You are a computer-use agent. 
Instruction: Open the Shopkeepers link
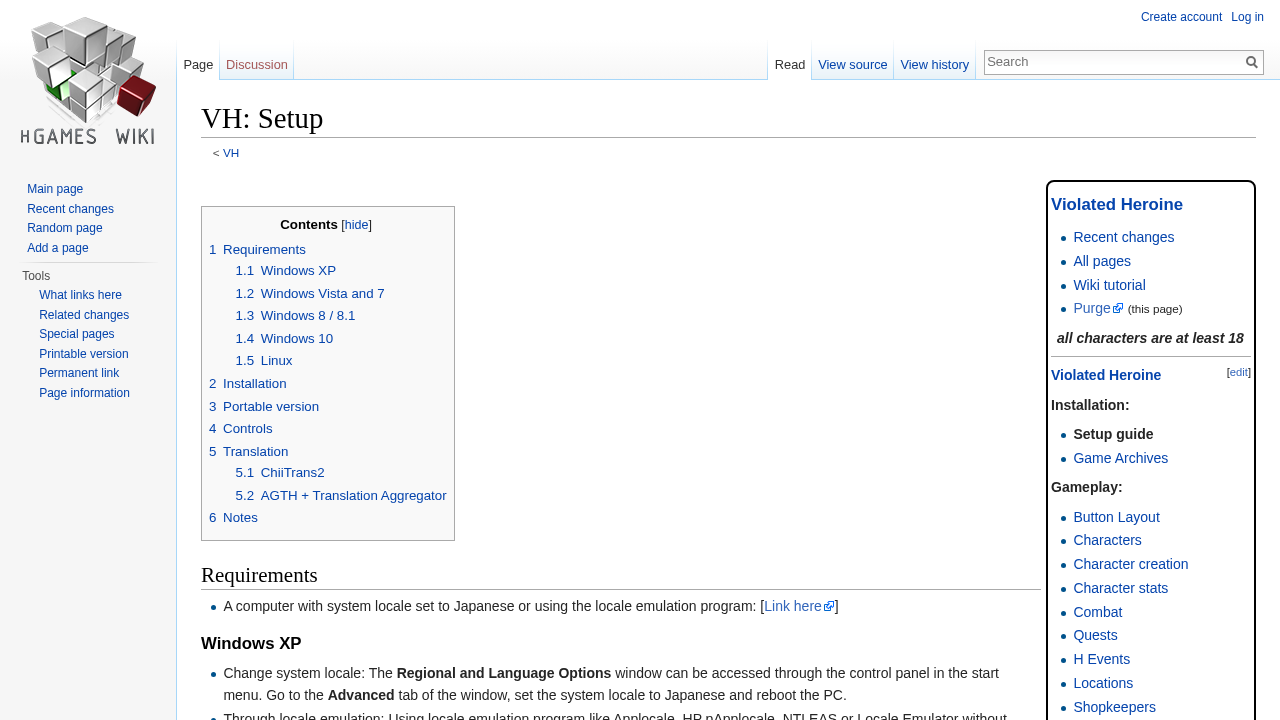[x=1114, y=707]
